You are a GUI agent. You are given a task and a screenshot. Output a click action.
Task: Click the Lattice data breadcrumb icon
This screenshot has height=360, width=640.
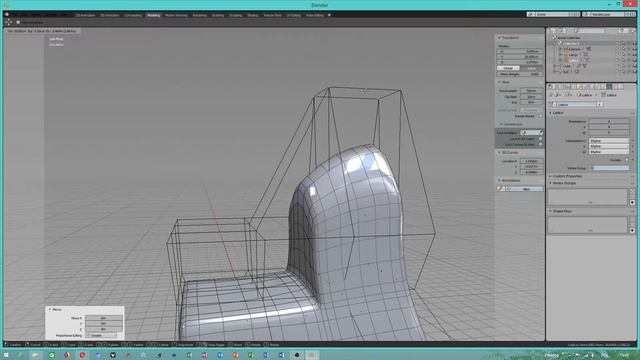pos(604,95)
